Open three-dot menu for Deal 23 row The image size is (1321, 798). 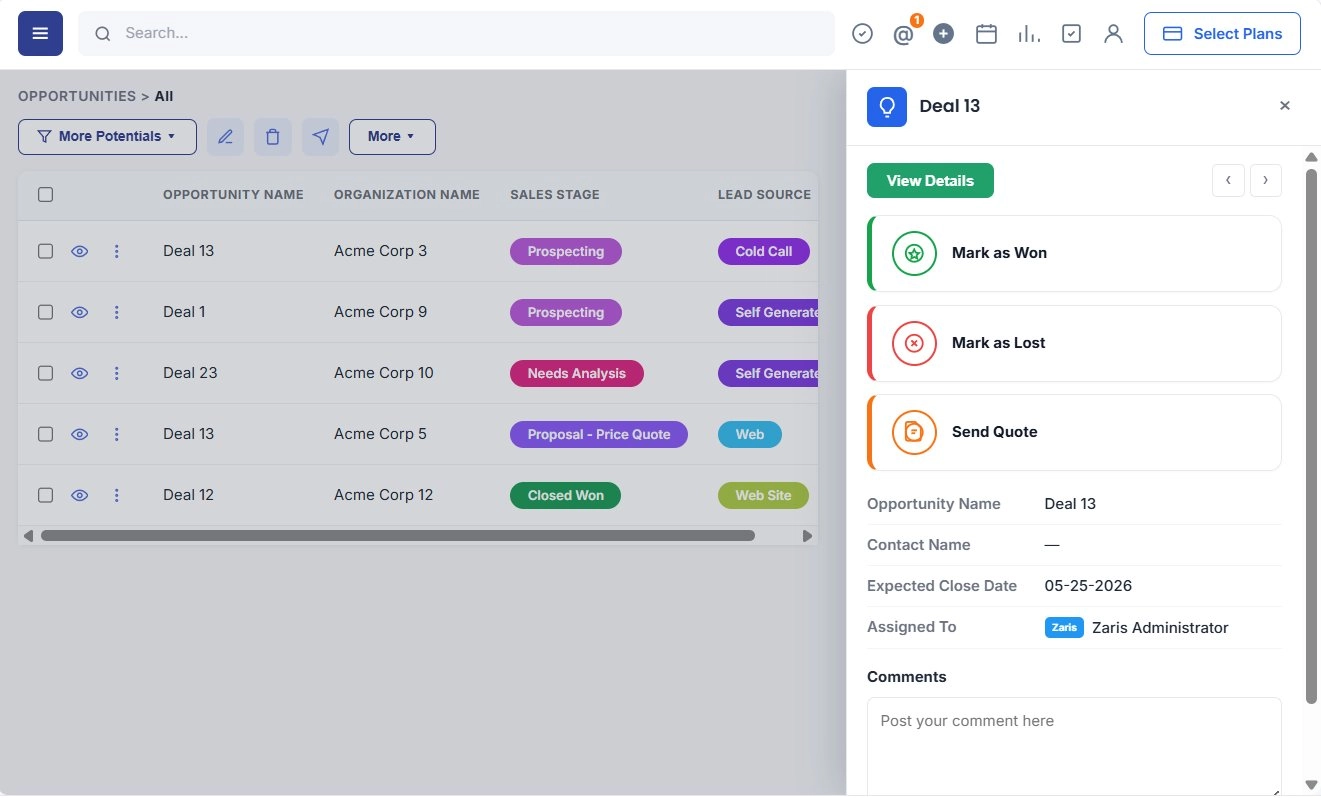coord(116,373)
